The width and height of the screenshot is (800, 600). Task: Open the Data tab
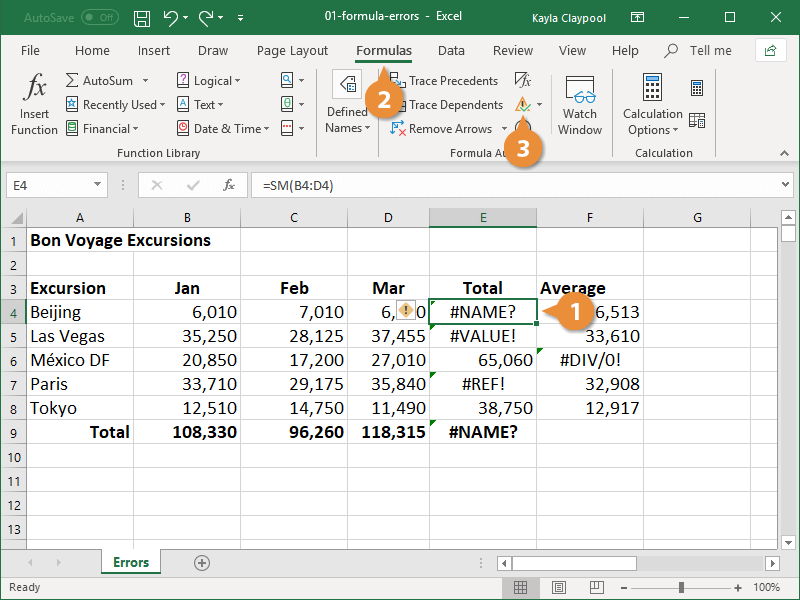tap(452, 51)
